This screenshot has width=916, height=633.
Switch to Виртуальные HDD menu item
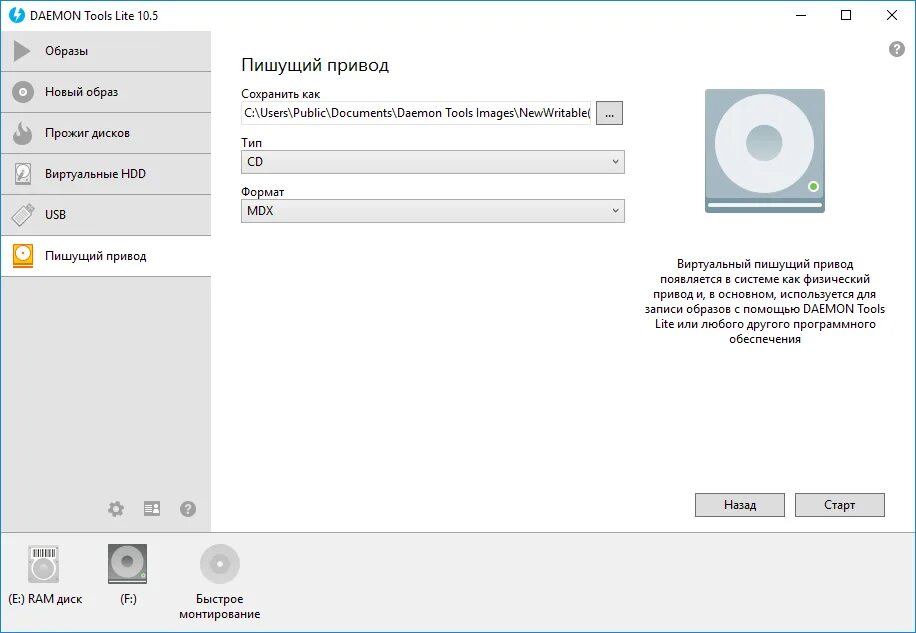106,174
